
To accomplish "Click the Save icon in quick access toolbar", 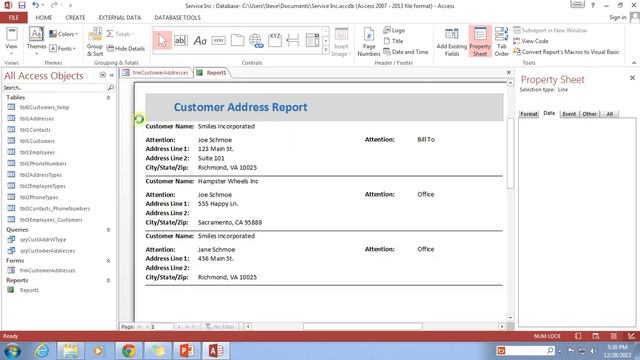I will click(22, 5).
